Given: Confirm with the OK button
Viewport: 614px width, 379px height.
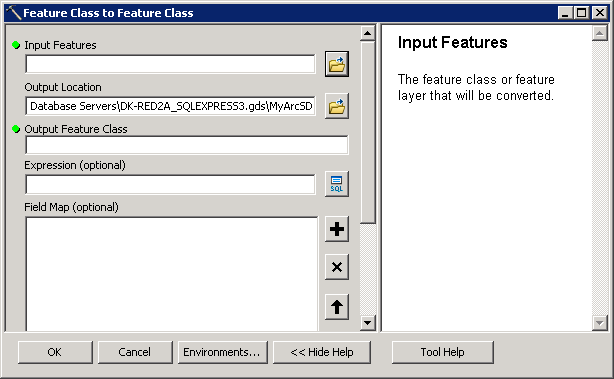Looking at the screenshot, I should (x=55, y=352).
